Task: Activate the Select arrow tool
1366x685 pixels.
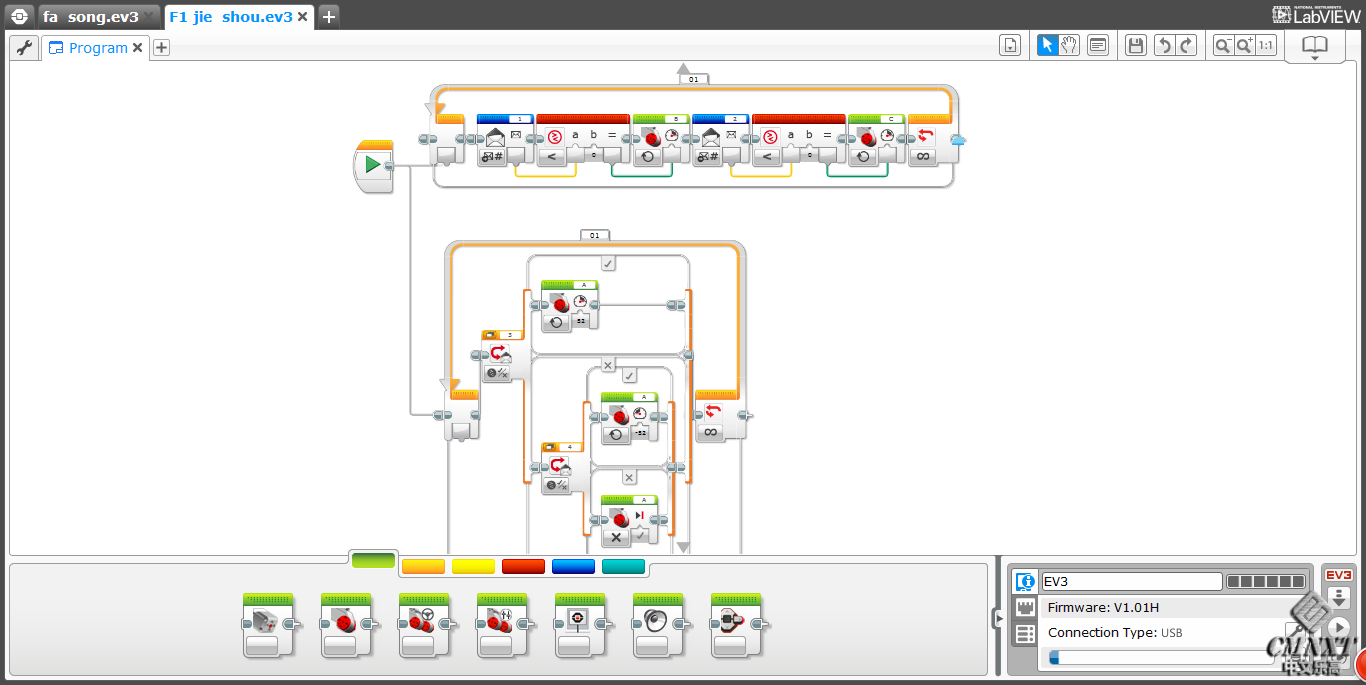Action: pos(1047,45)
